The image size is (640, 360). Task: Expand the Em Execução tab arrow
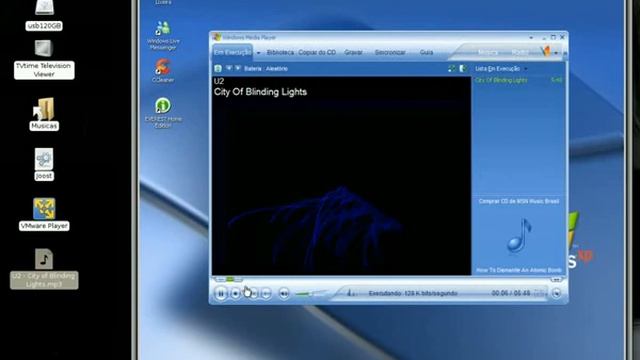[258, 53]
